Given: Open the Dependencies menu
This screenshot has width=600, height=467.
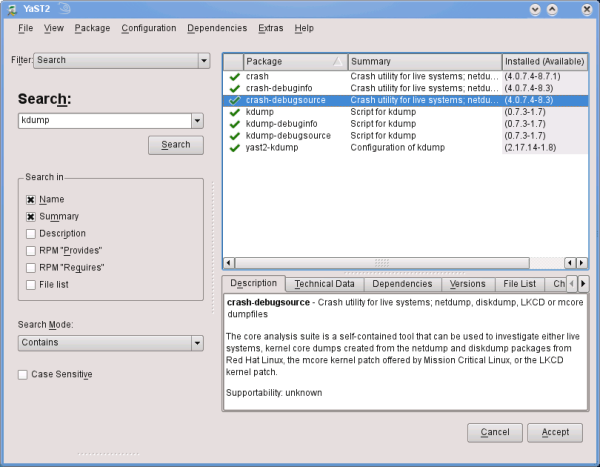Looking at the screenshot, I should [216, 28].
